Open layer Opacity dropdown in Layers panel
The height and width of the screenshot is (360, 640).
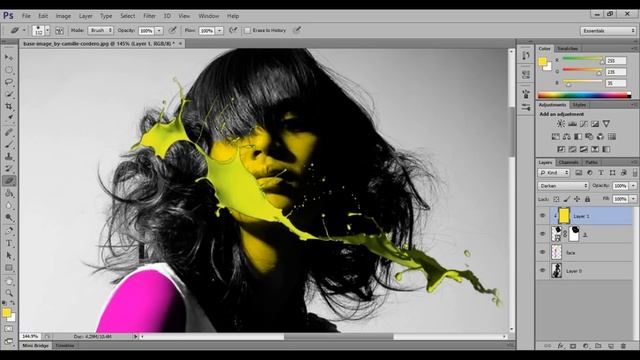633,186
